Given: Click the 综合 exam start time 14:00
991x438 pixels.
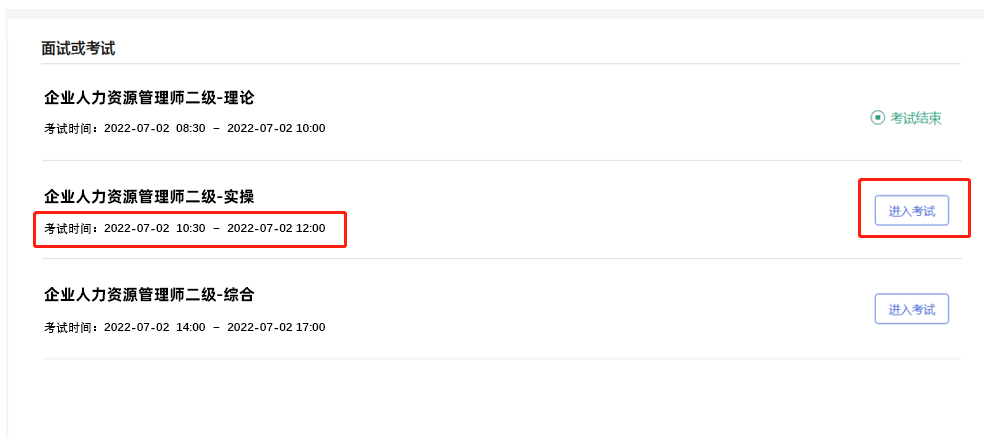Looking at the screenshot, I should click(190, 327).
